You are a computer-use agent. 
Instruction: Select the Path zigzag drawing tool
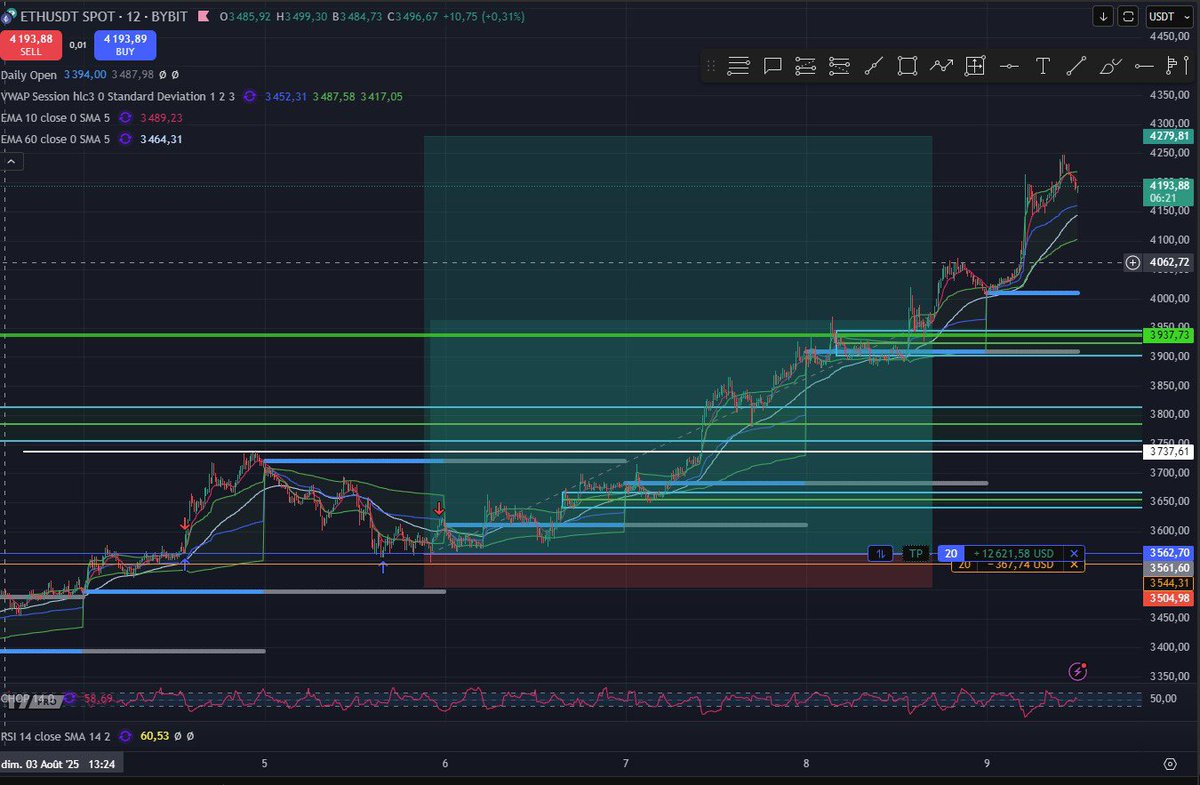pos(941,66)
